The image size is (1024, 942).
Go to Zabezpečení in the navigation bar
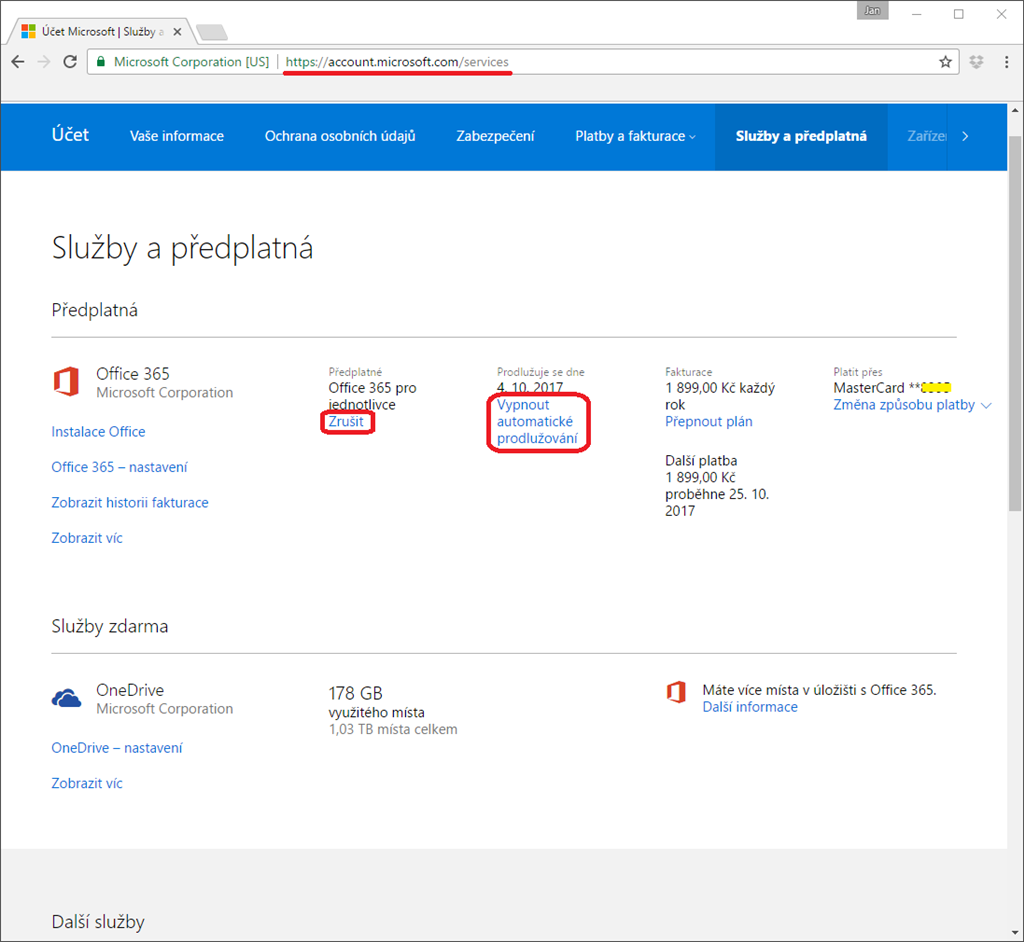[x=495, y=136]
